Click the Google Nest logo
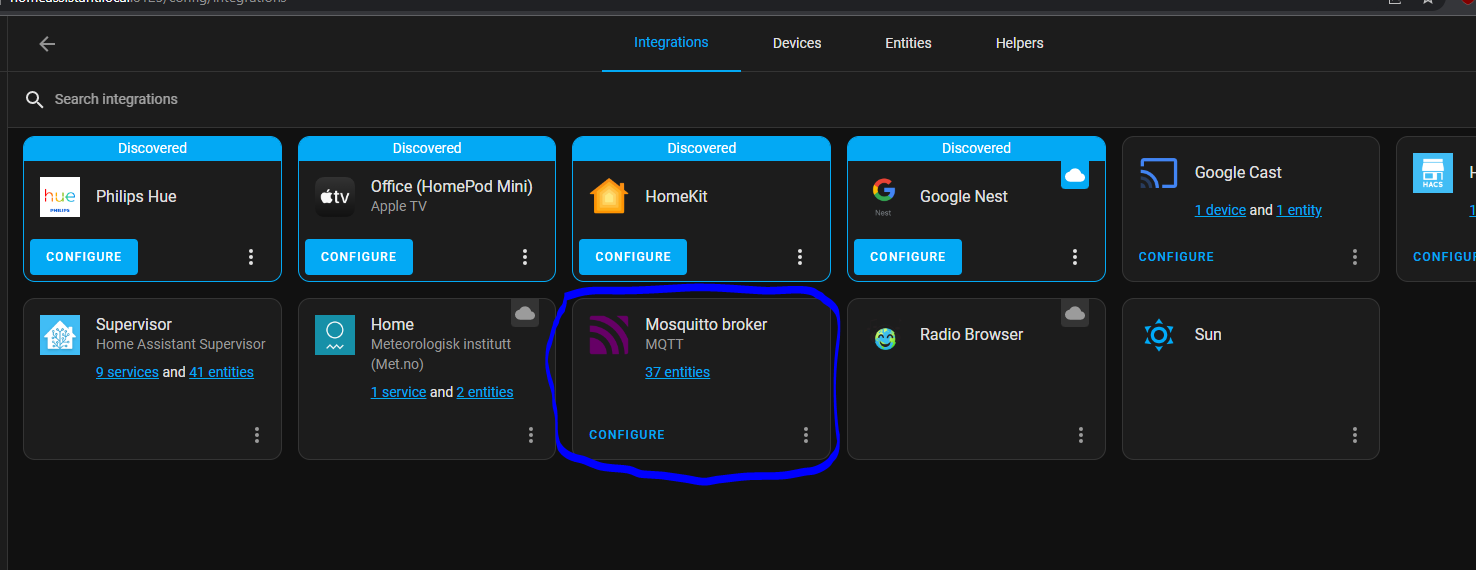 [x=883, y=197]
